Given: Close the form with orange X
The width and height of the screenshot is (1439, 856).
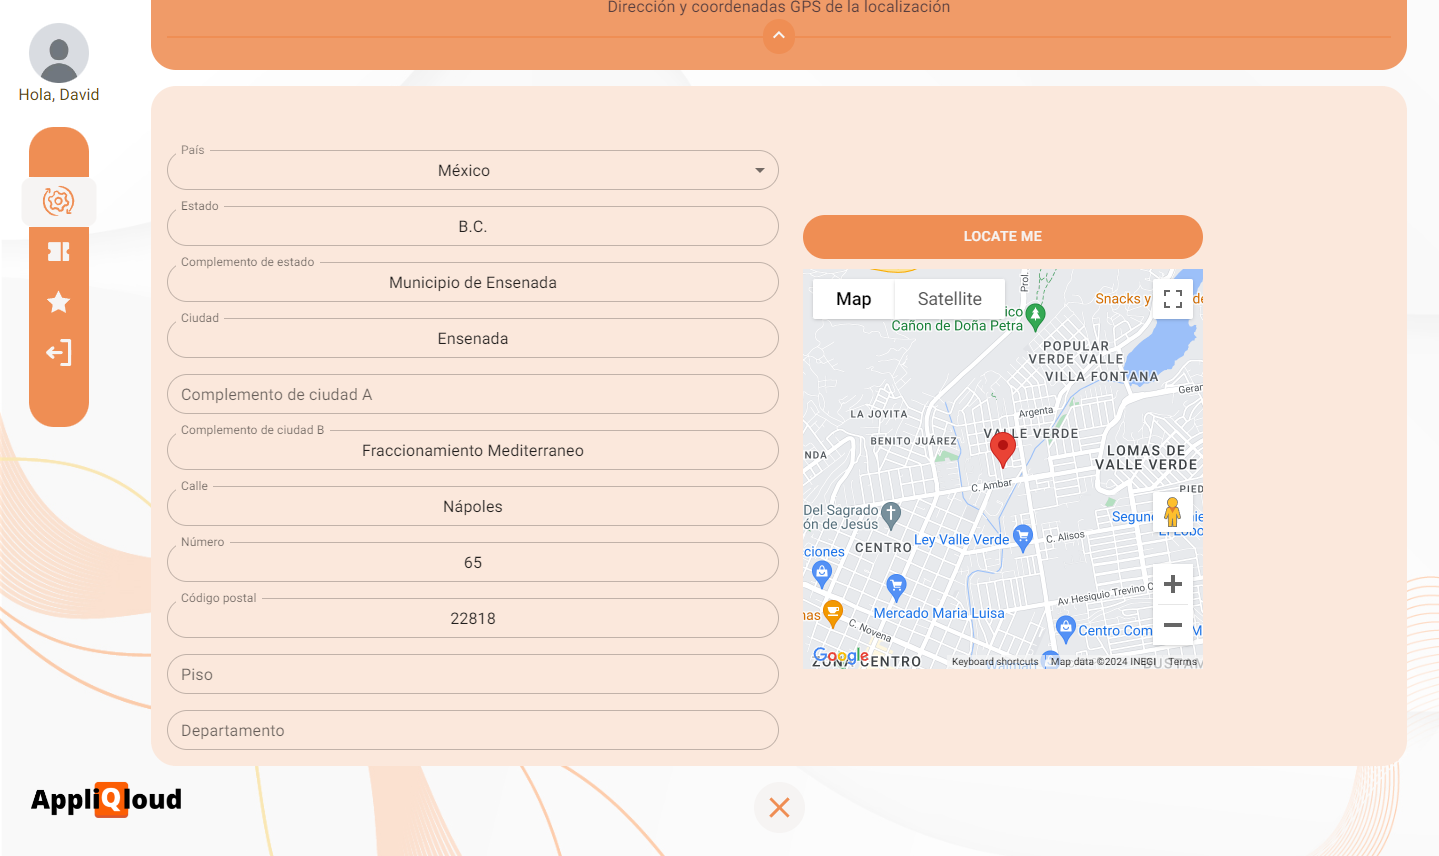Looking at the screenshot, I should (x=779, y=807).
